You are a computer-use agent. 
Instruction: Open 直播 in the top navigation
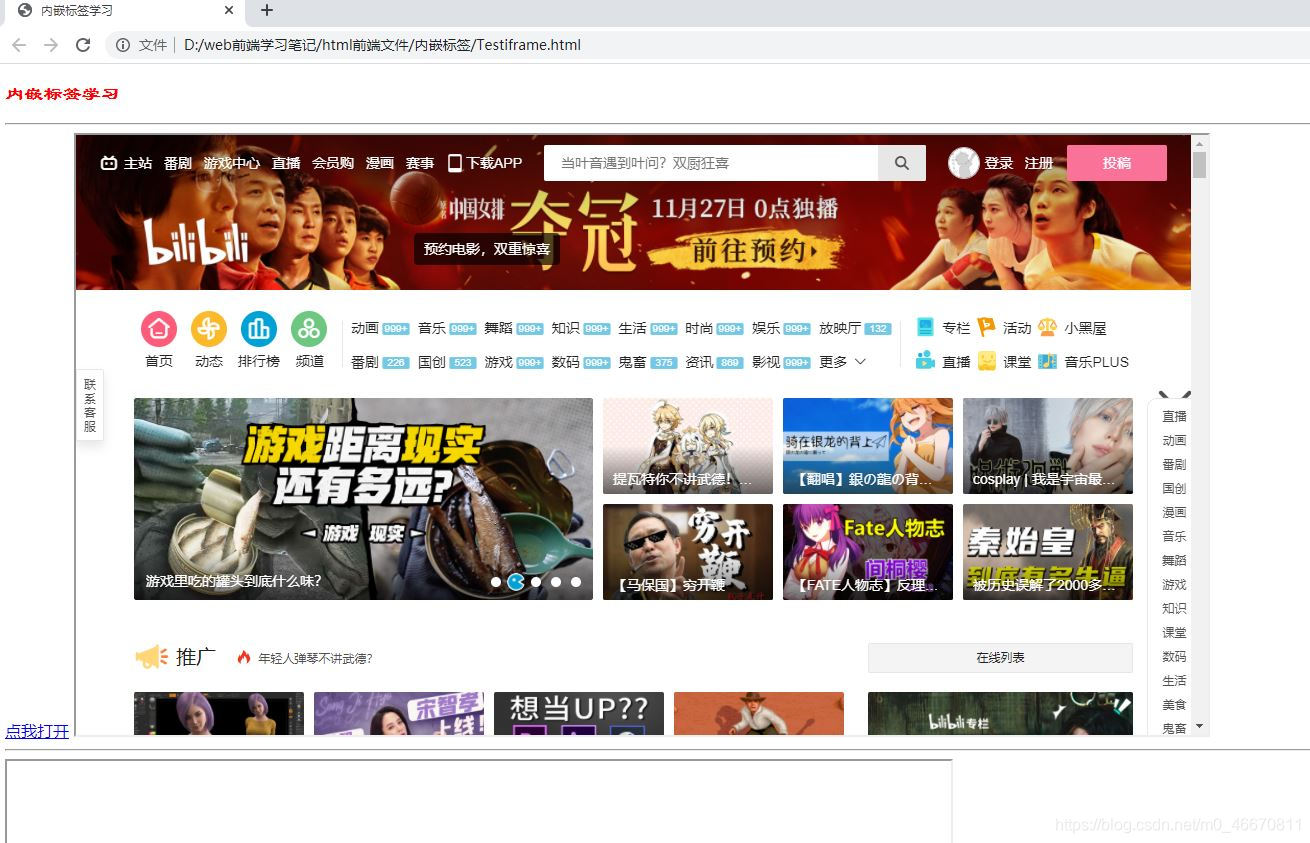point(286,163)
